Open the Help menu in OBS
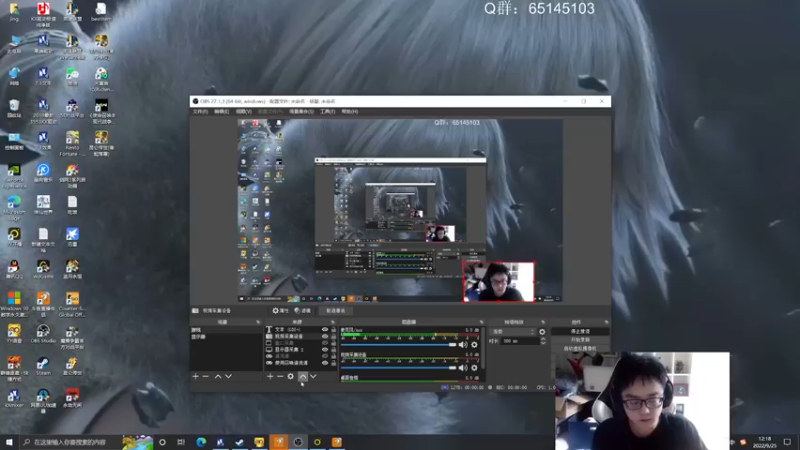 pos(349,111)
